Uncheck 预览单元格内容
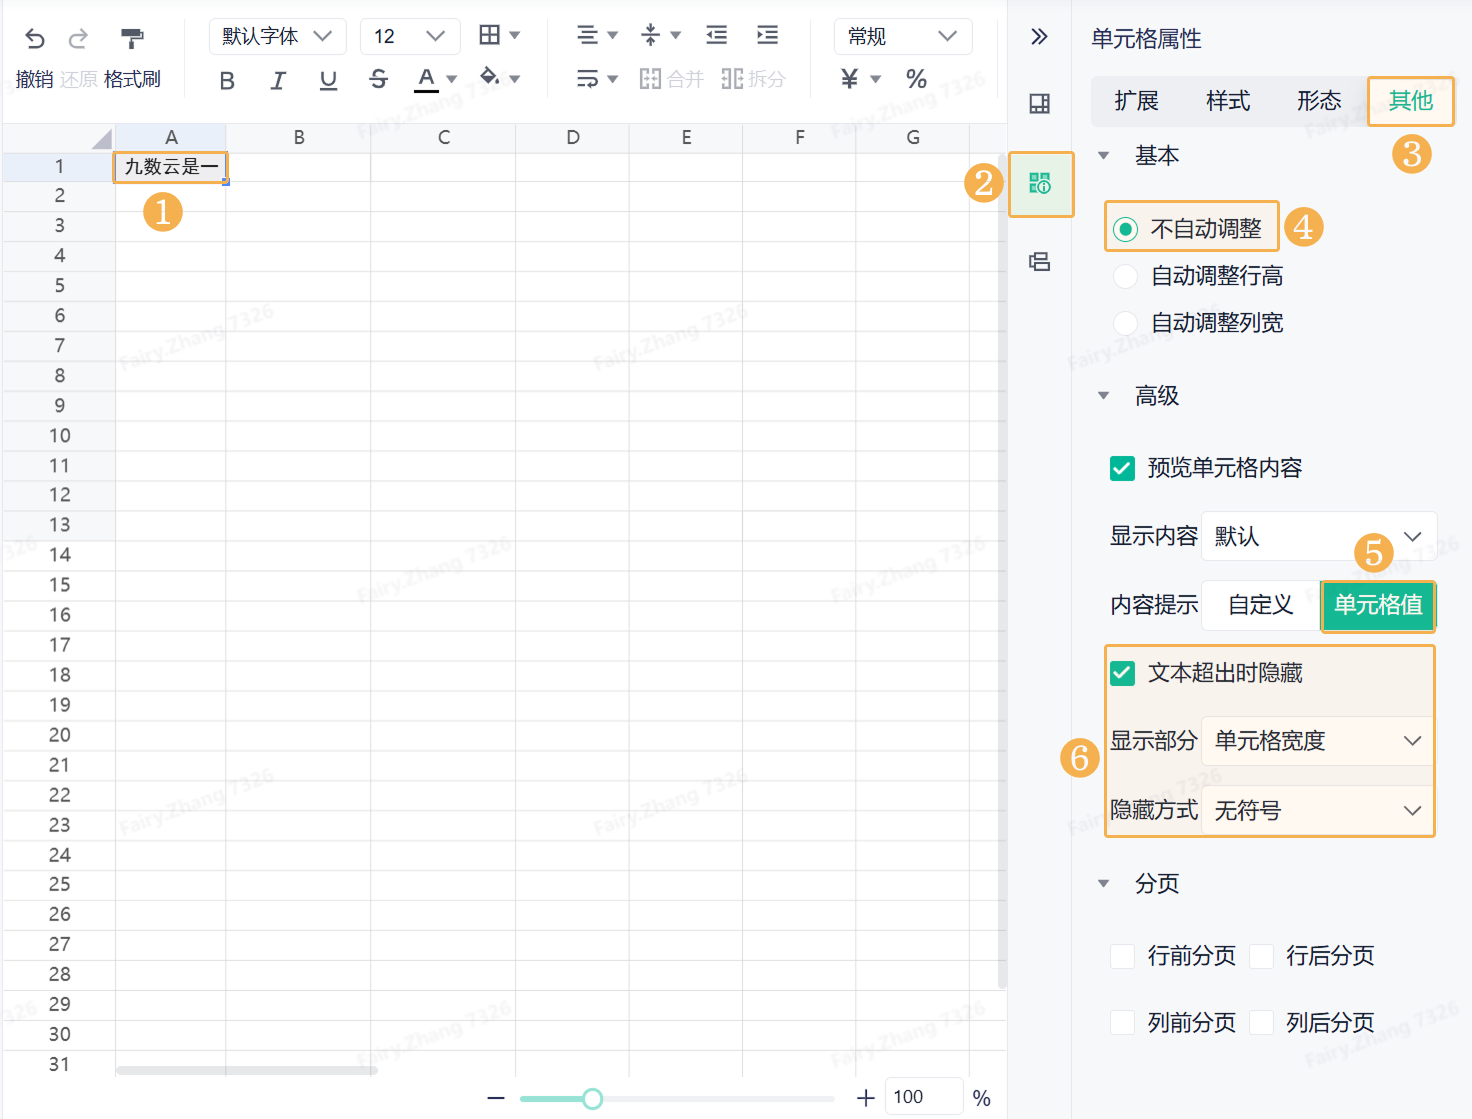The width and height of the screenshot is (1472, 1119). click(x=1122, y=468)
